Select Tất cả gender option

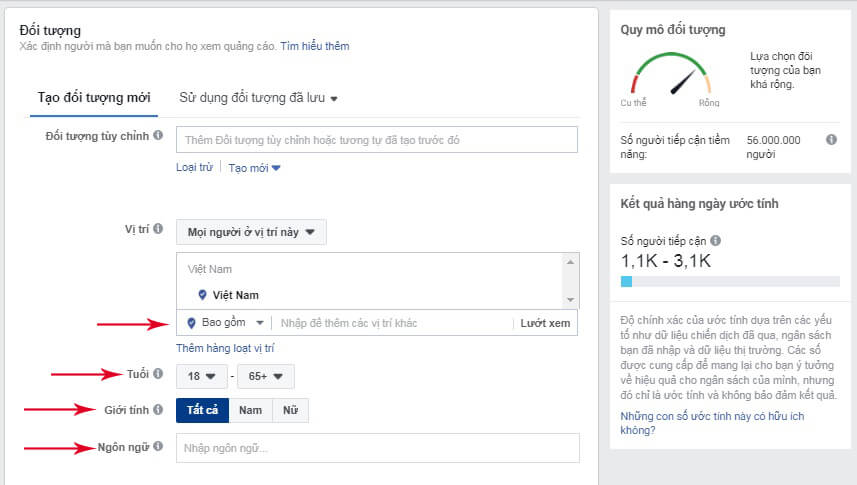202,410
